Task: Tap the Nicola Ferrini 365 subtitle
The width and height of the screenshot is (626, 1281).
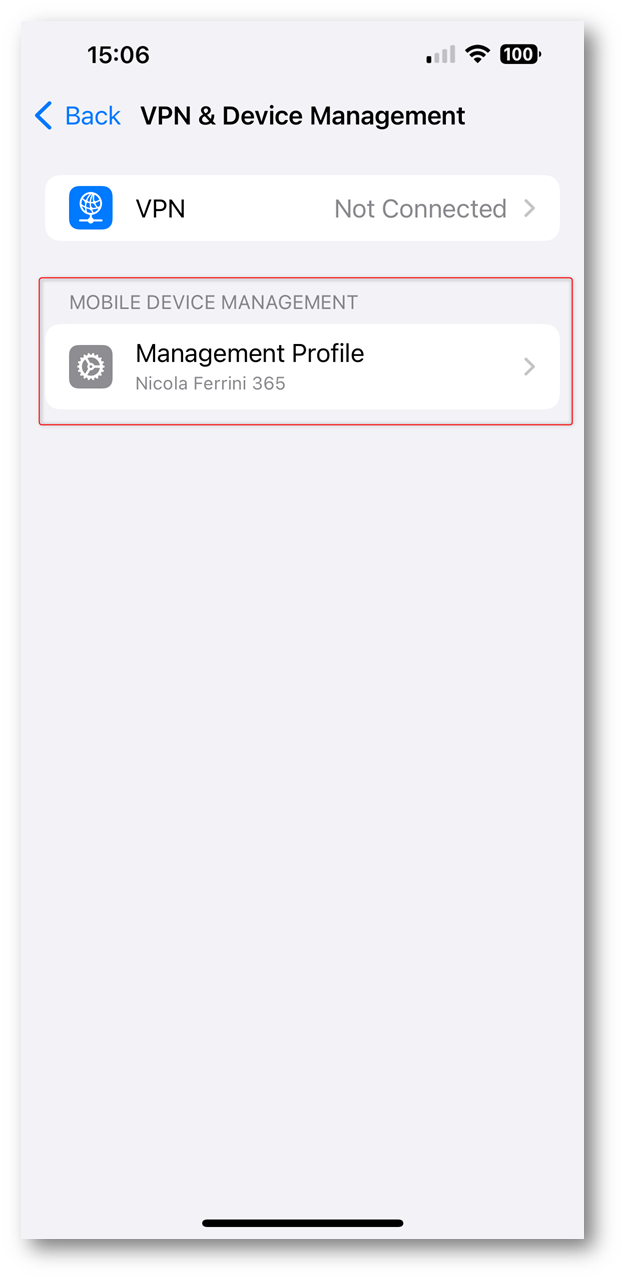Action: (210, 383)
